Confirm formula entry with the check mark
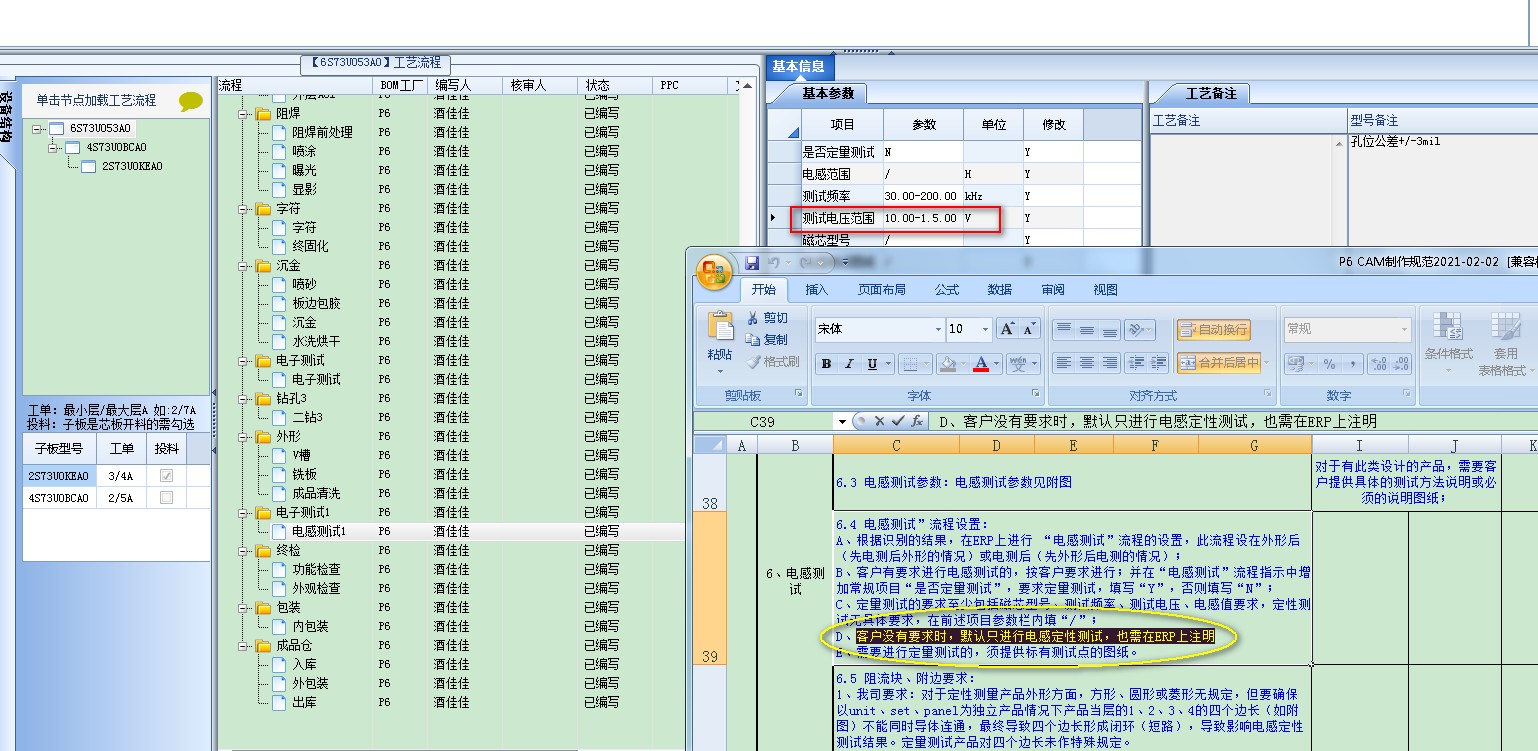The image size is (1538, 751). [x=898, y=422]
